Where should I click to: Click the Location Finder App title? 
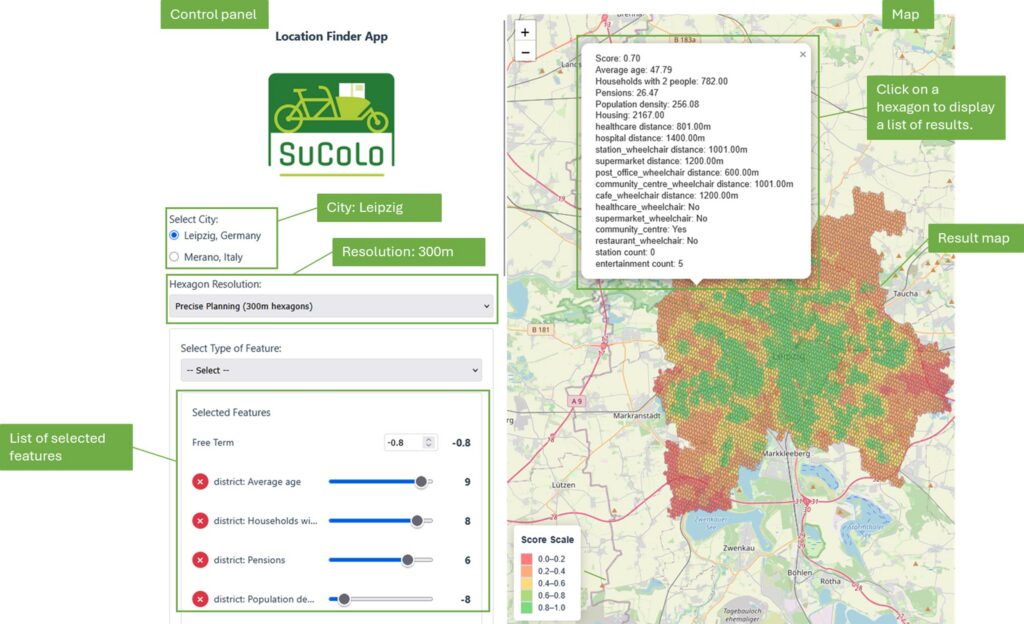click(x=331, y=36)
